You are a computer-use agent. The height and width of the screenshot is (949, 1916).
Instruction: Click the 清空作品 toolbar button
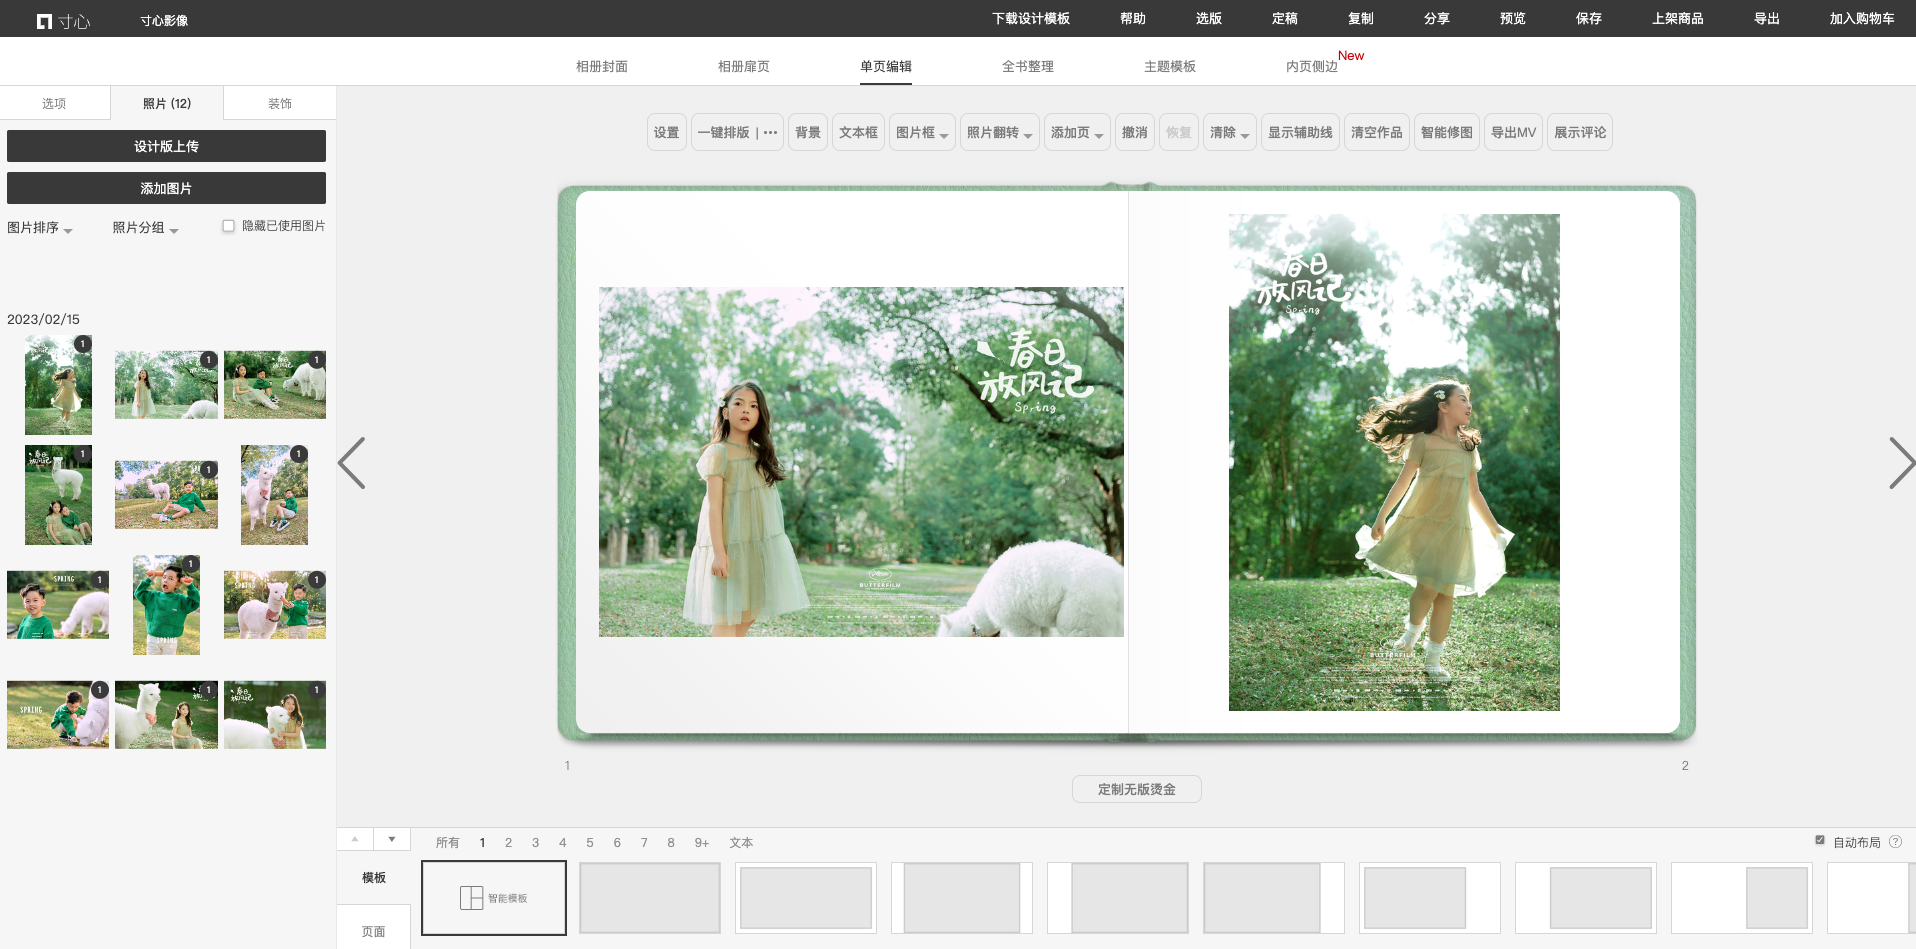(x=1377, y=133)
